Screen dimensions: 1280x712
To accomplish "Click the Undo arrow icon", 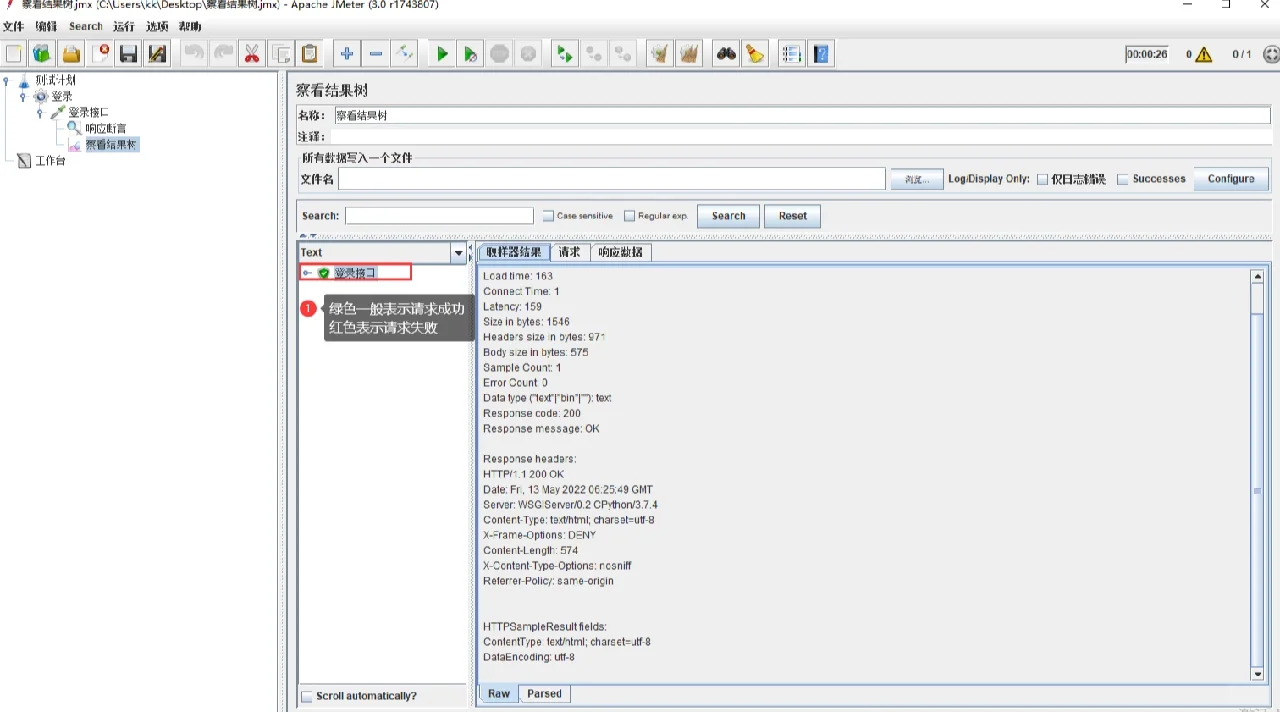I will 194,54.
